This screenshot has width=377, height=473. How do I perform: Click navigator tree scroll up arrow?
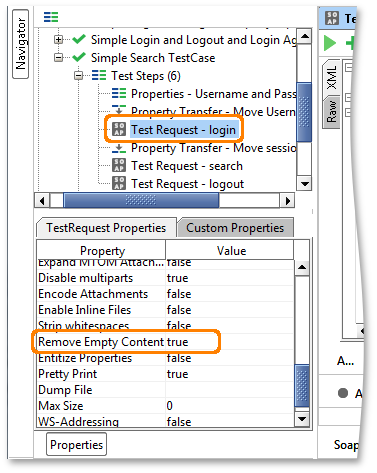[304, 36]
